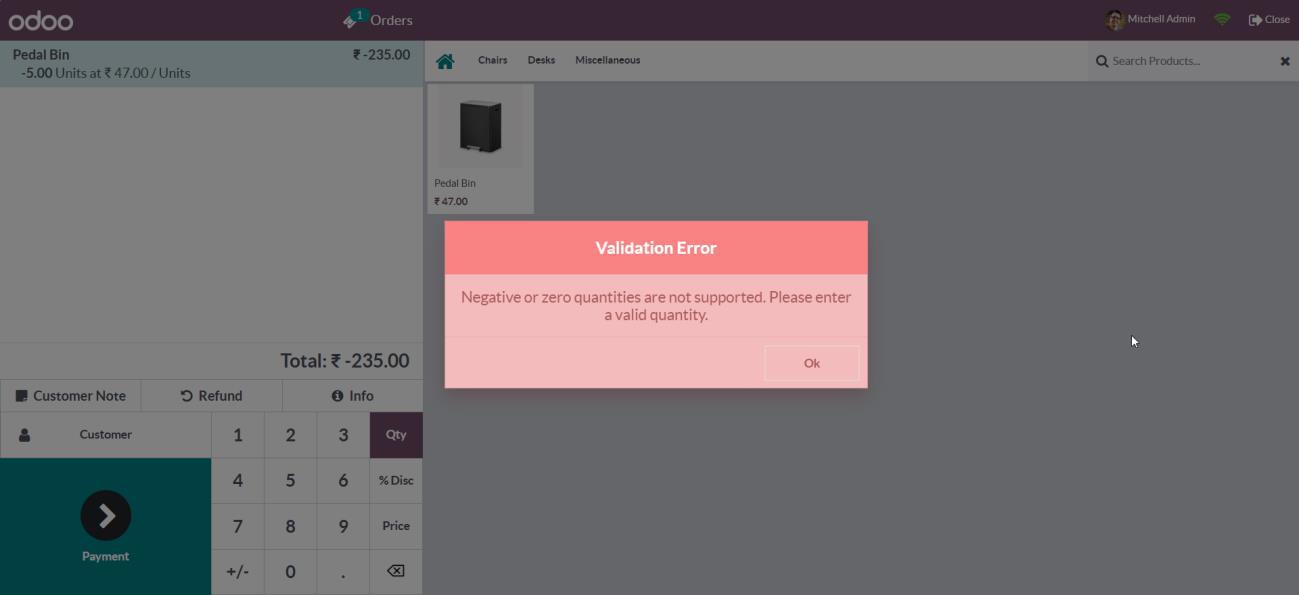The width and height of the screenshot is (1299, 595).
Task: Toggle the Qty numpad mode
Action: tap(396, 435)
